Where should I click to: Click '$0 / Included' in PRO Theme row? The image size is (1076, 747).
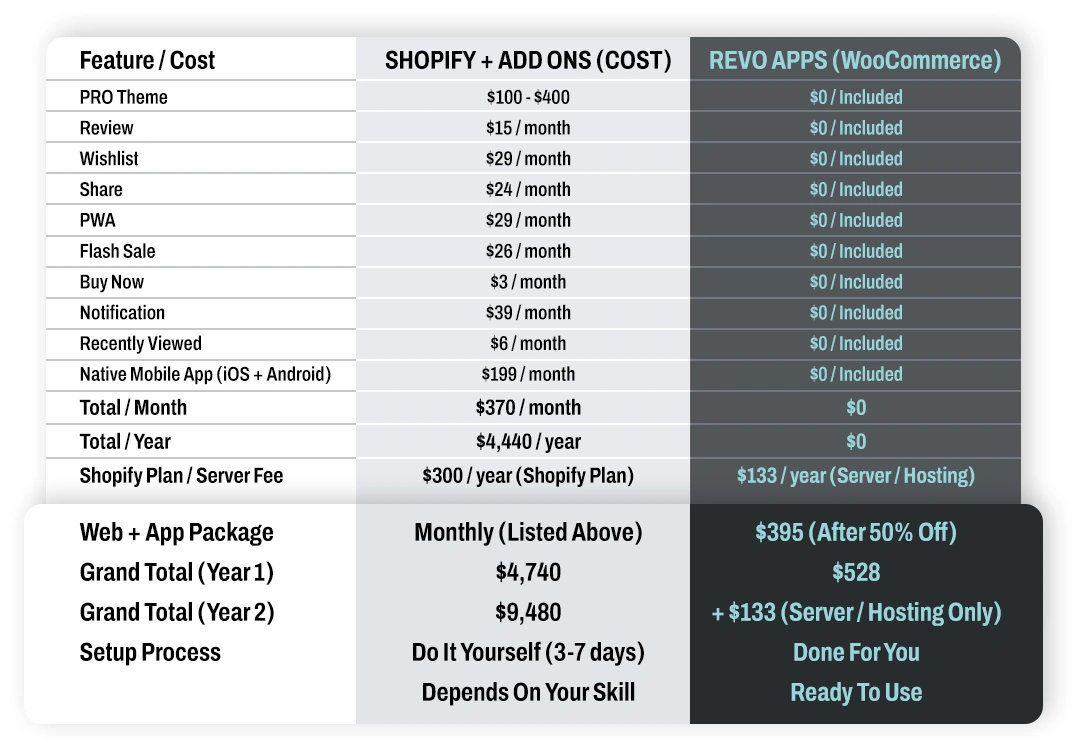pos(856,97)
